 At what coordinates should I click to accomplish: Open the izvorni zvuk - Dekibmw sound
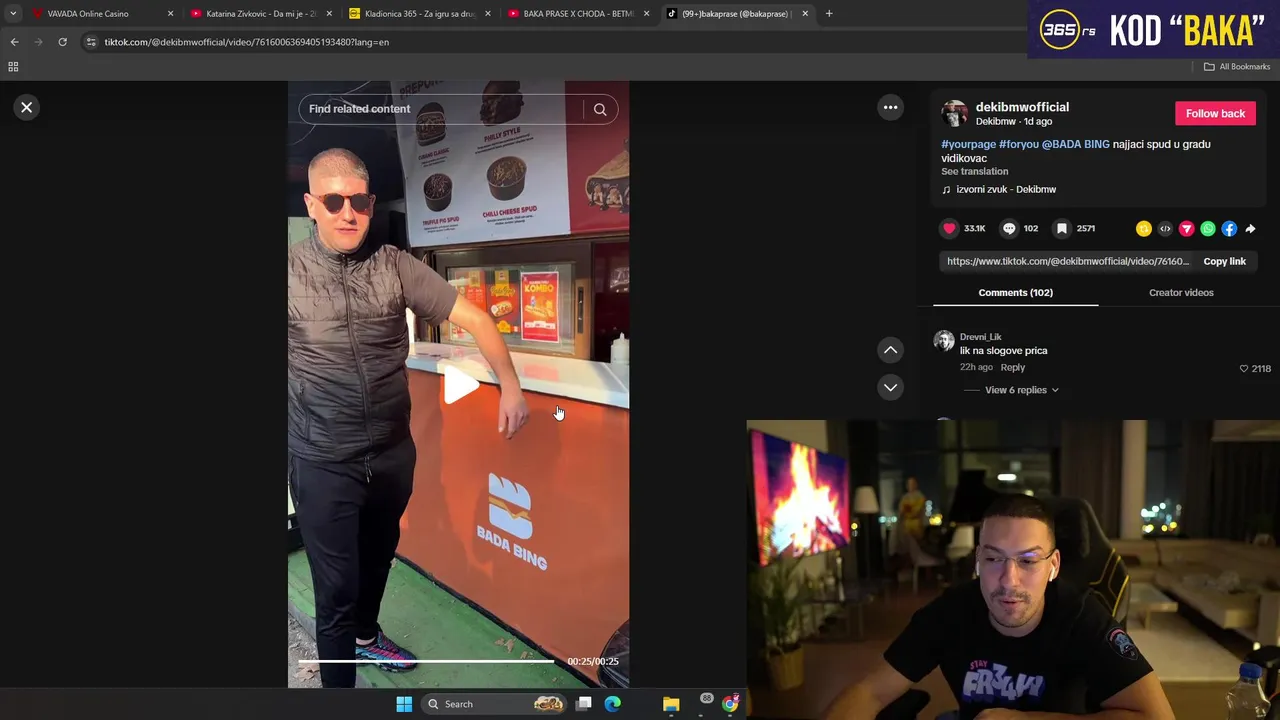click(1005, 189)
